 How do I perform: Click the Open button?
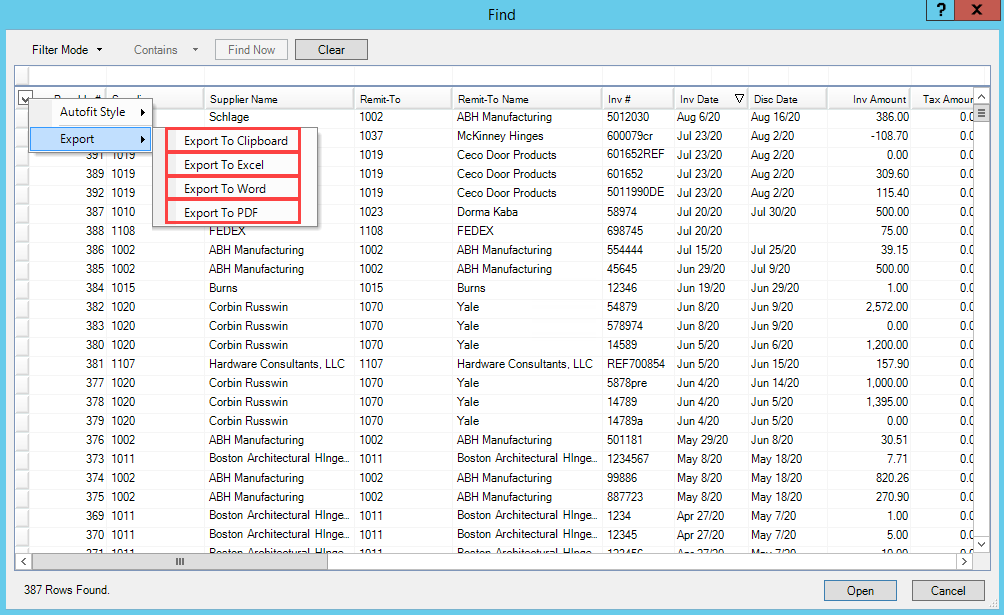coord(860,591)
